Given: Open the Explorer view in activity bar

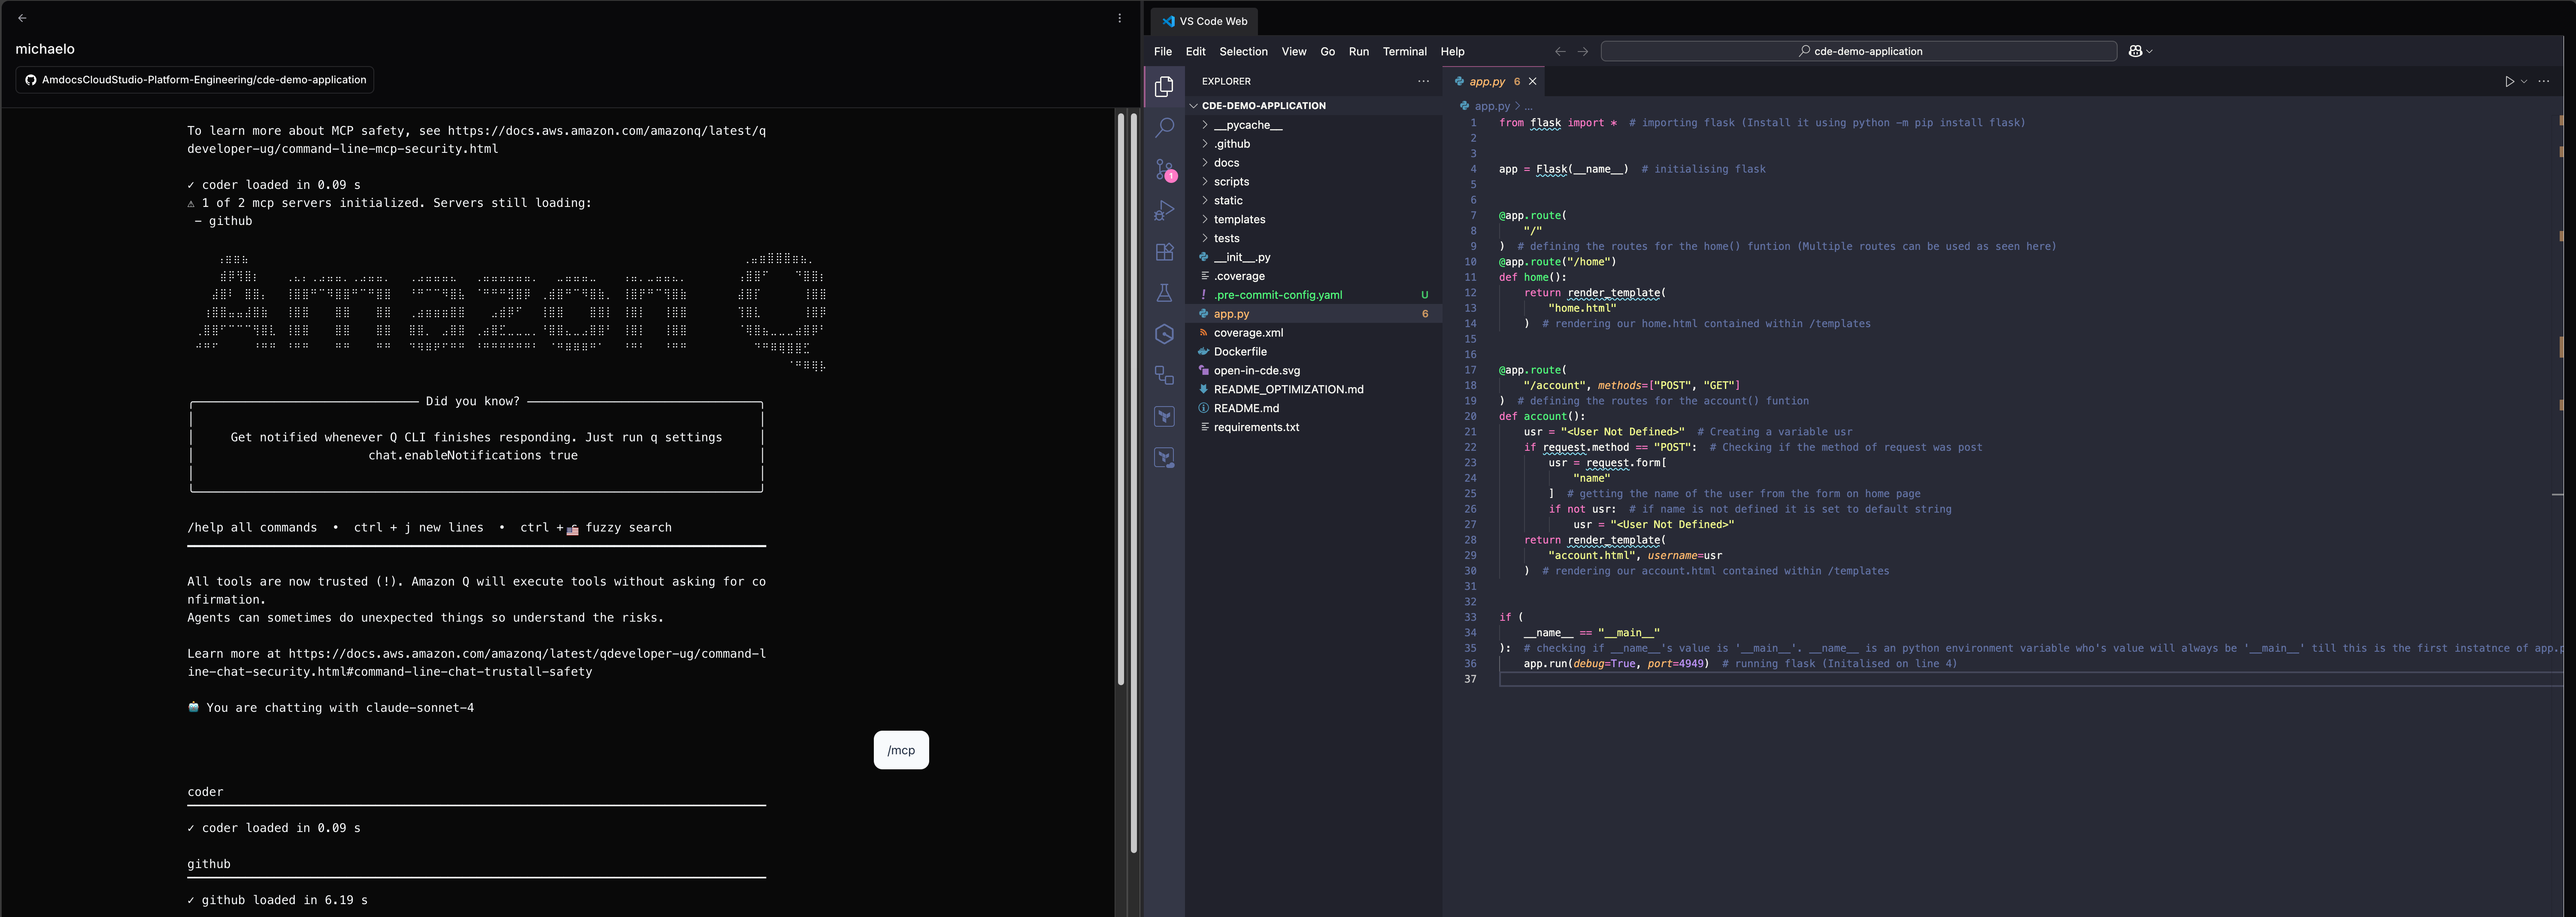Looking at the screenshot, I should tap(1164, 87).
